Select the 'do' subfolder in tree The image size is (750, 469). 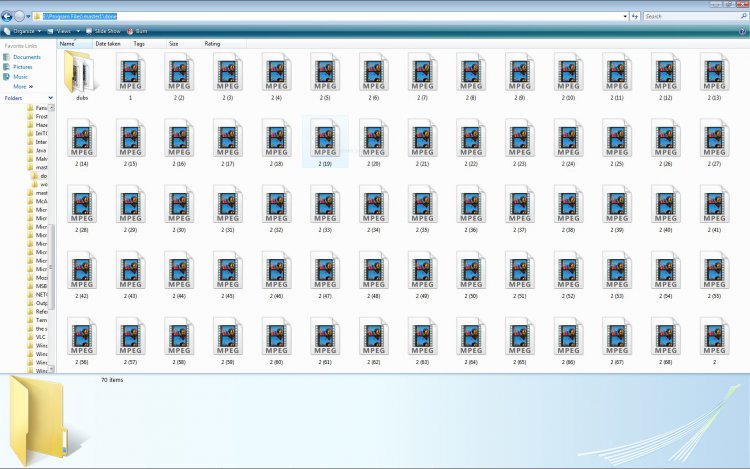point(39,176)
